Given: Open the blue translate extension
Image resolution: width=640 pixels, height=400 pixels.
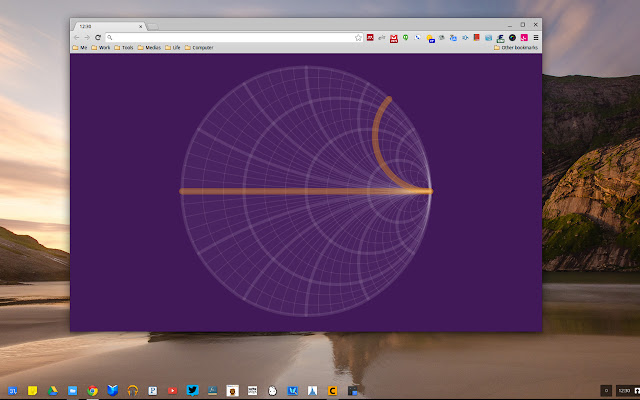Looking at the screenshot, I should pyautogui.click(x=453, y=38).
